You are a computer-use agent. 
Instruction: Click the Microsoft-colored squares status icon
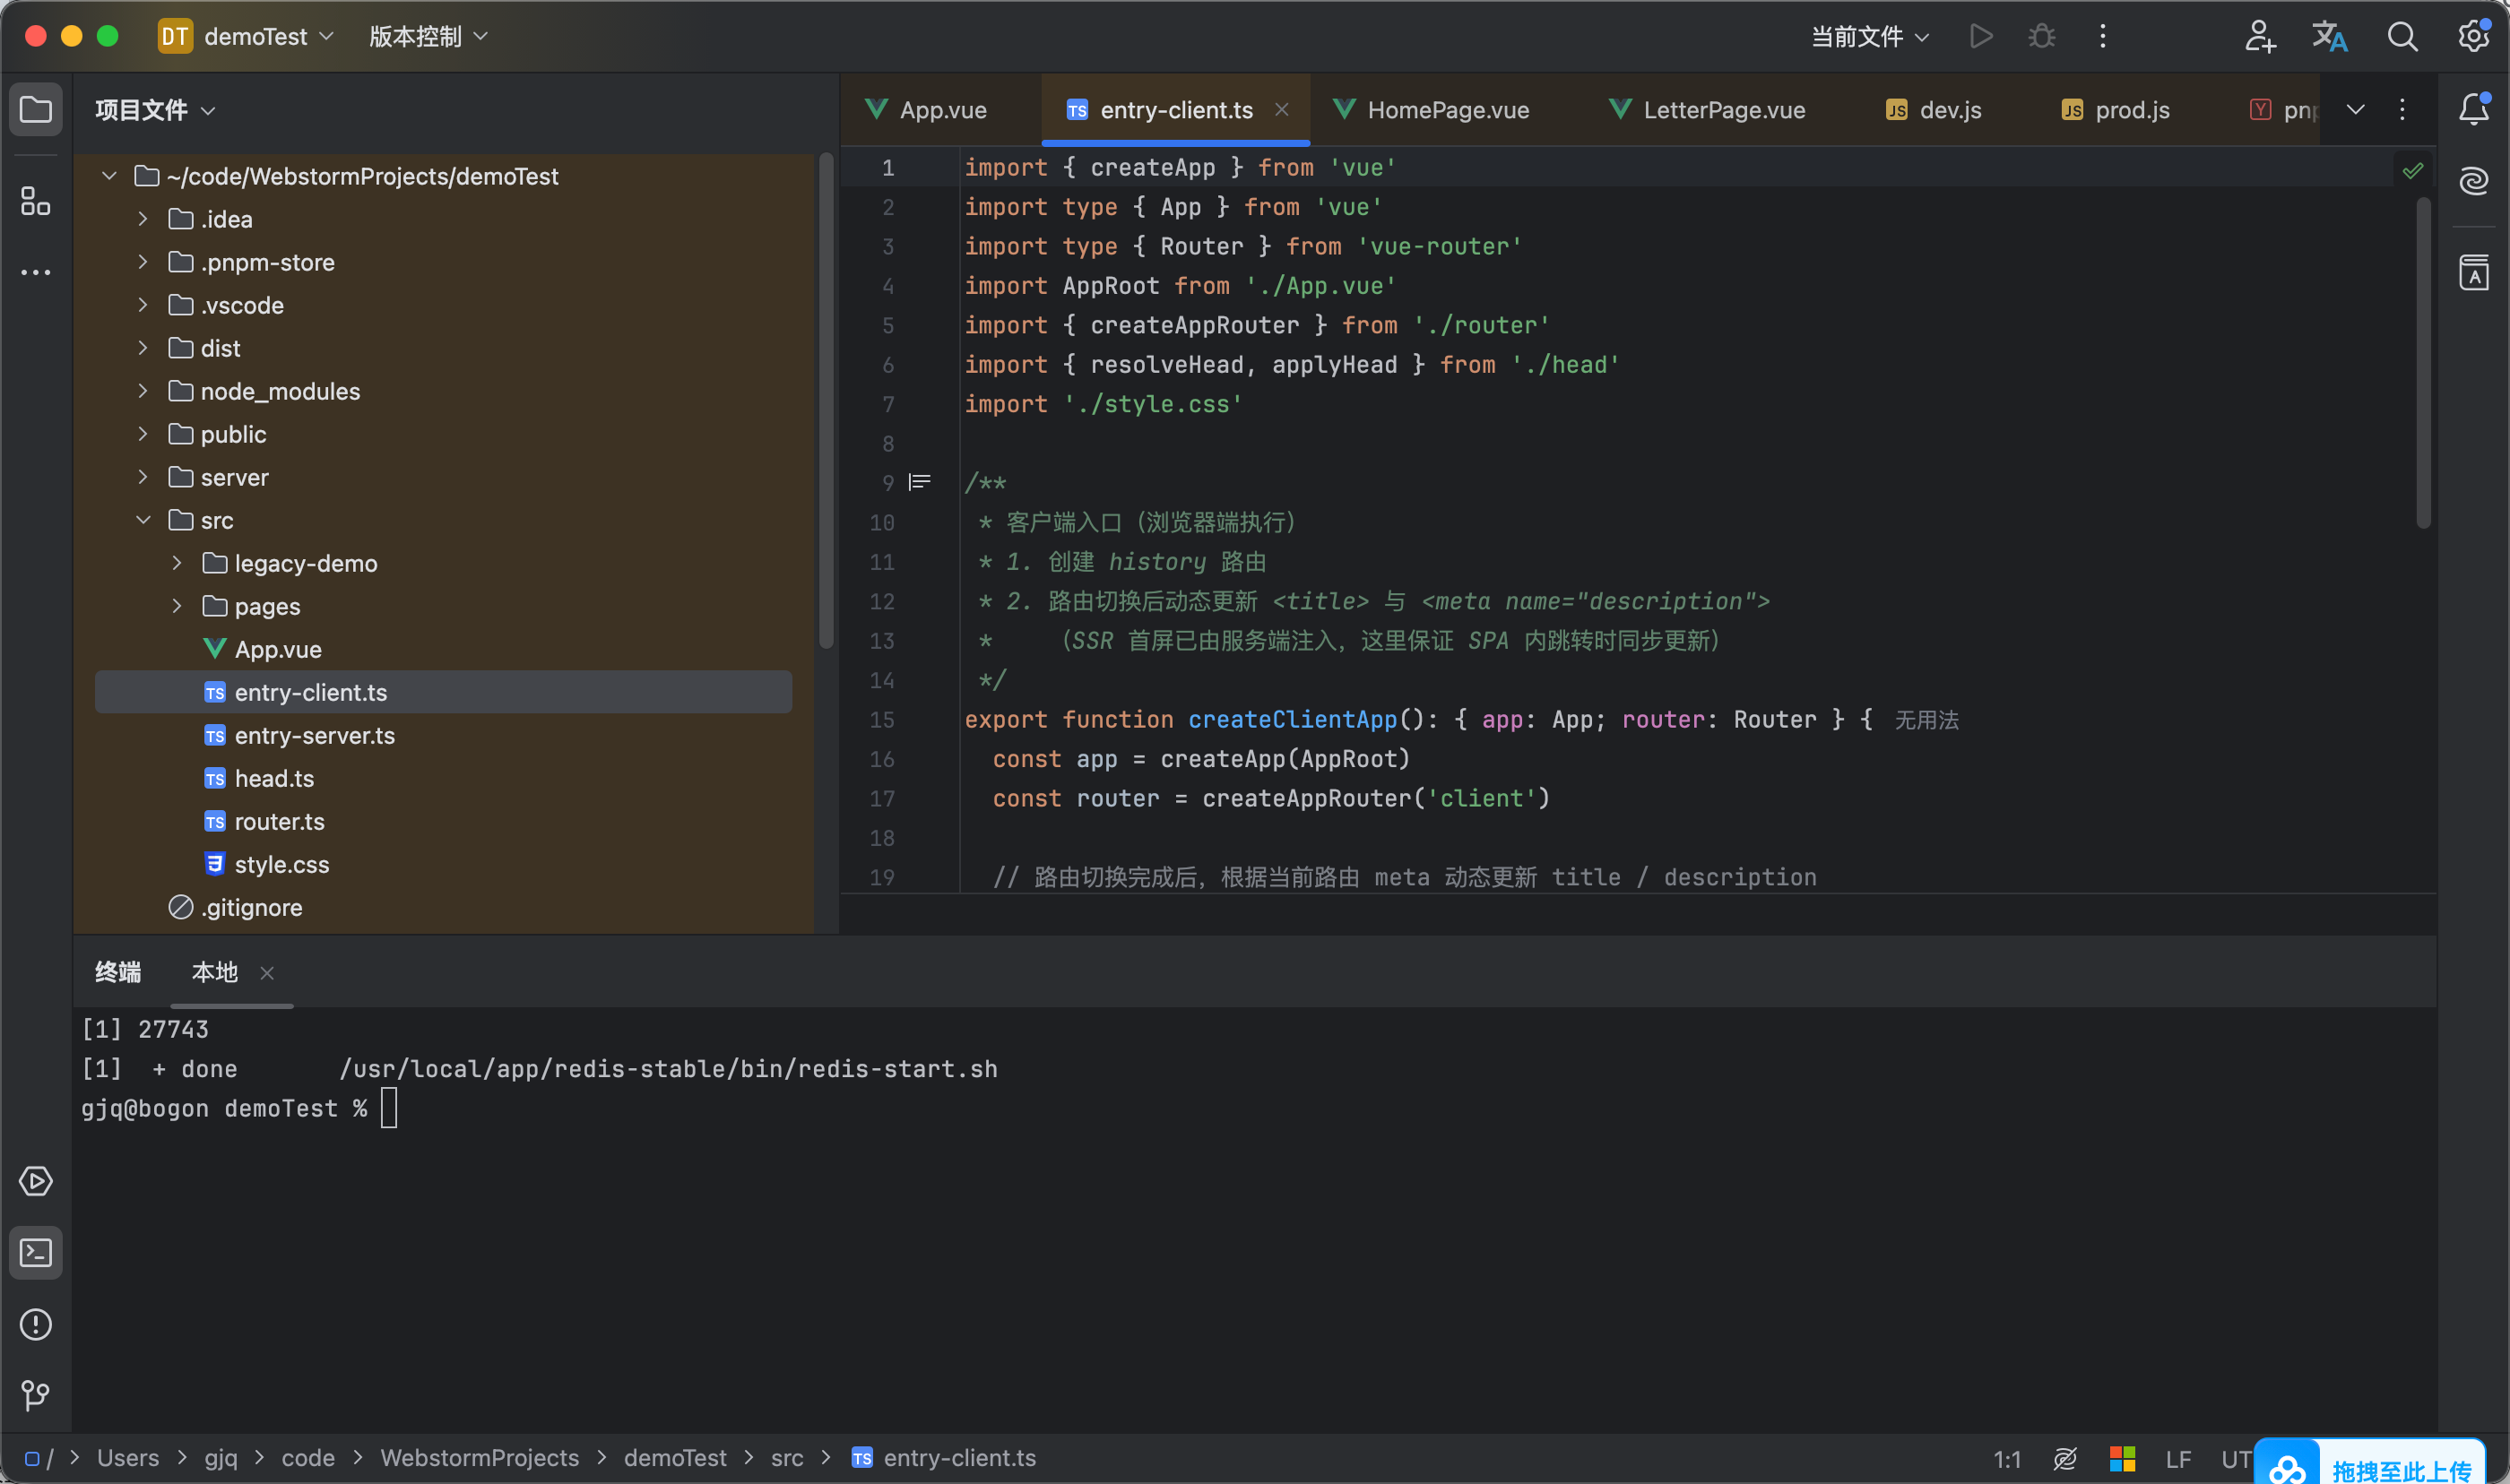(x=2122, y=1458)
